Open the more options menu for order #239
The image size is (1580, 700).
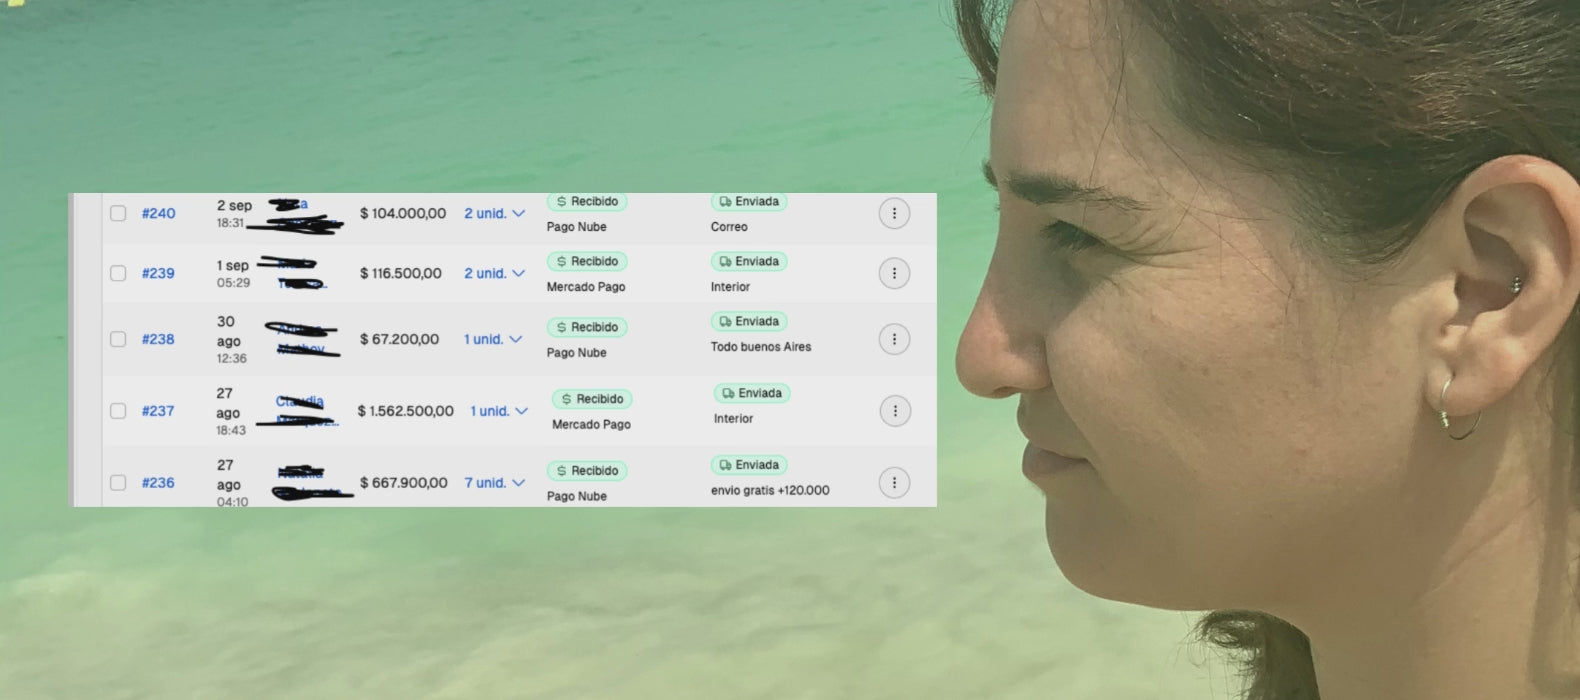[894, 273]
